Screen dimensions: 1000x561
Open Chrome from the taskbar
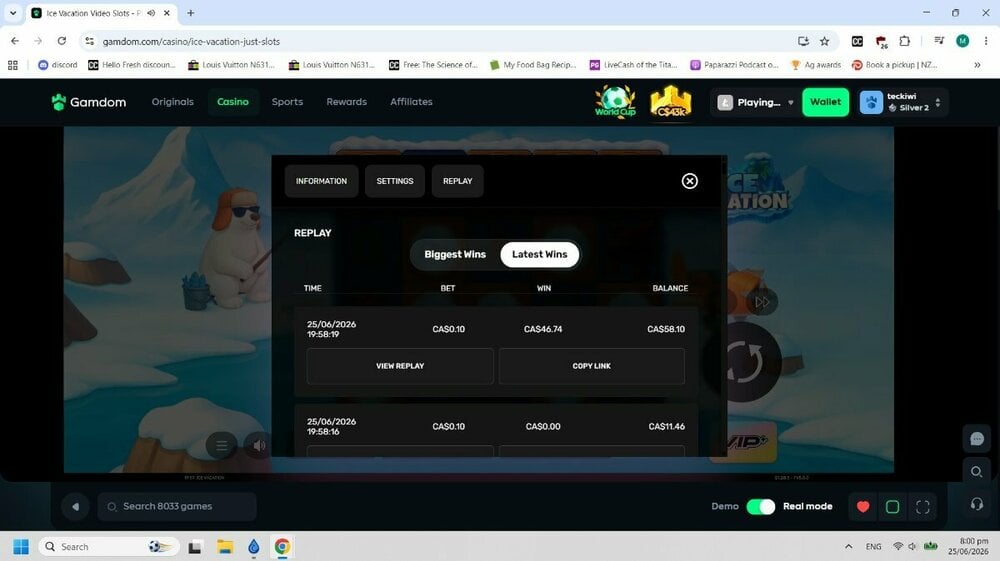click(x=282, y=547)
